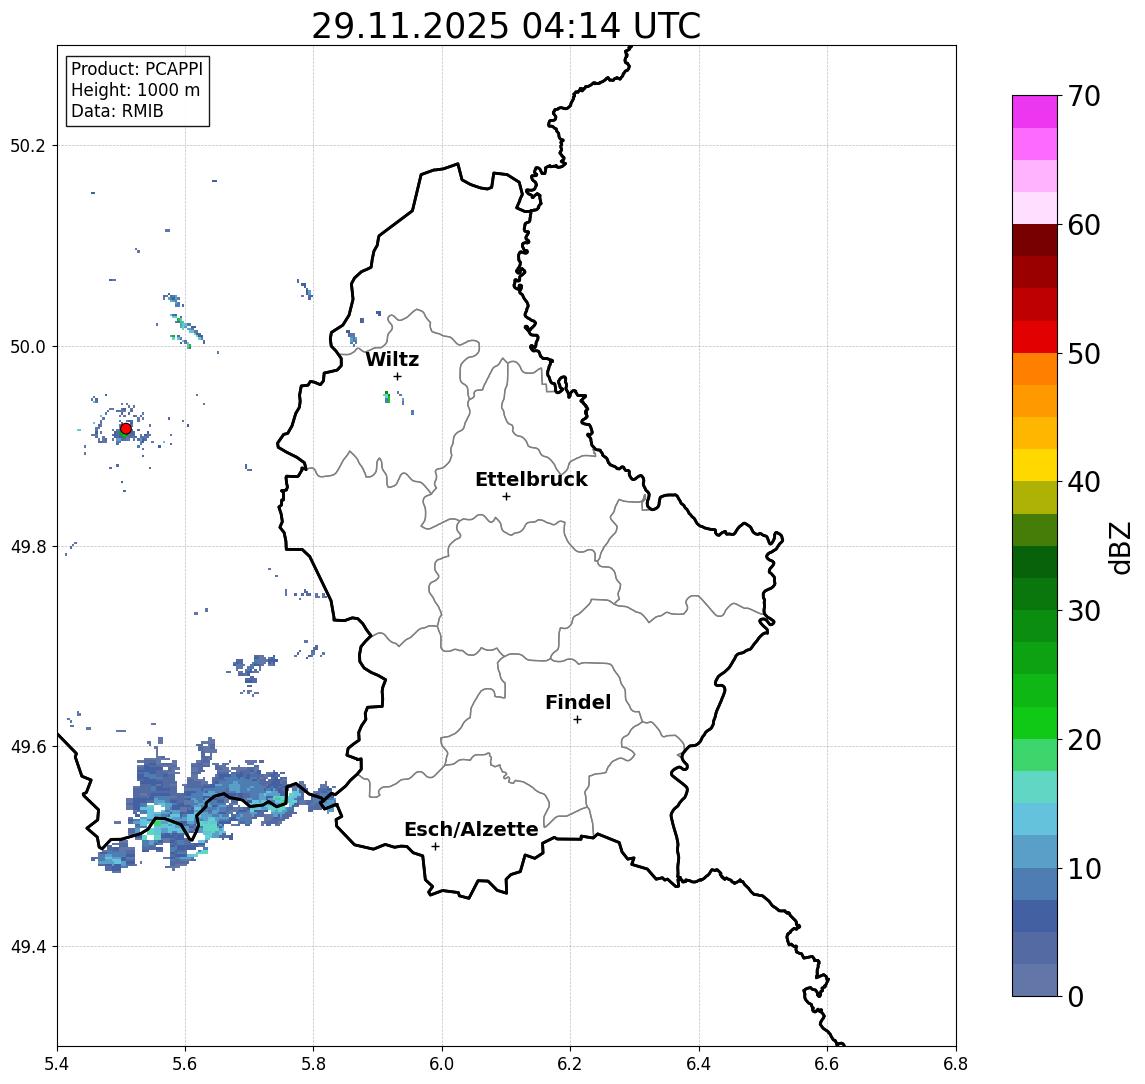
Task: Click the longitude tick label 5.4
Action: coord(57,1064)
